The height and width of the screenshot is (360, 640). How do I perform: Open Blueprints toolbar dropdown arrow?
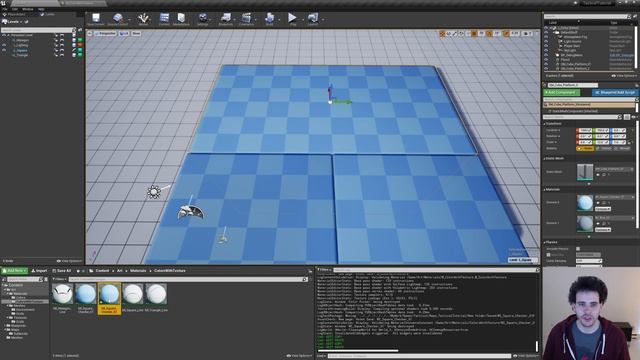(235, 19)
